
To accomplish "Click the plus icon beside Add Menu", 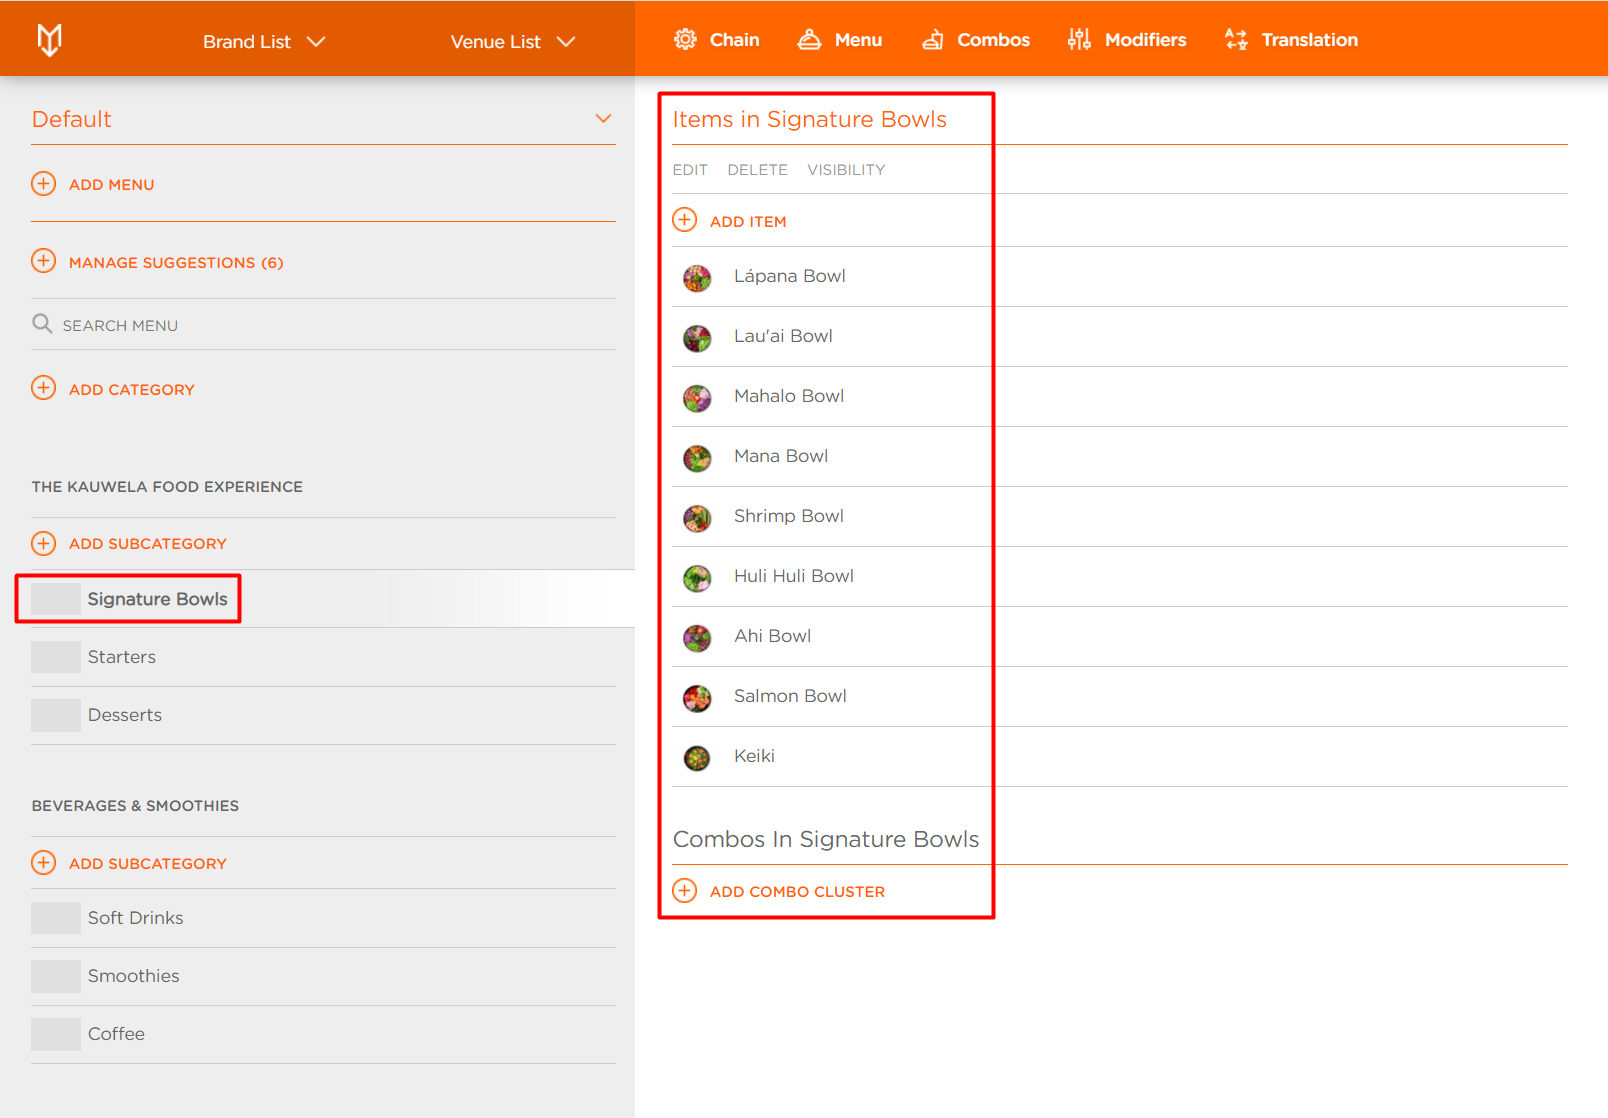I will (x=44, y=184).
